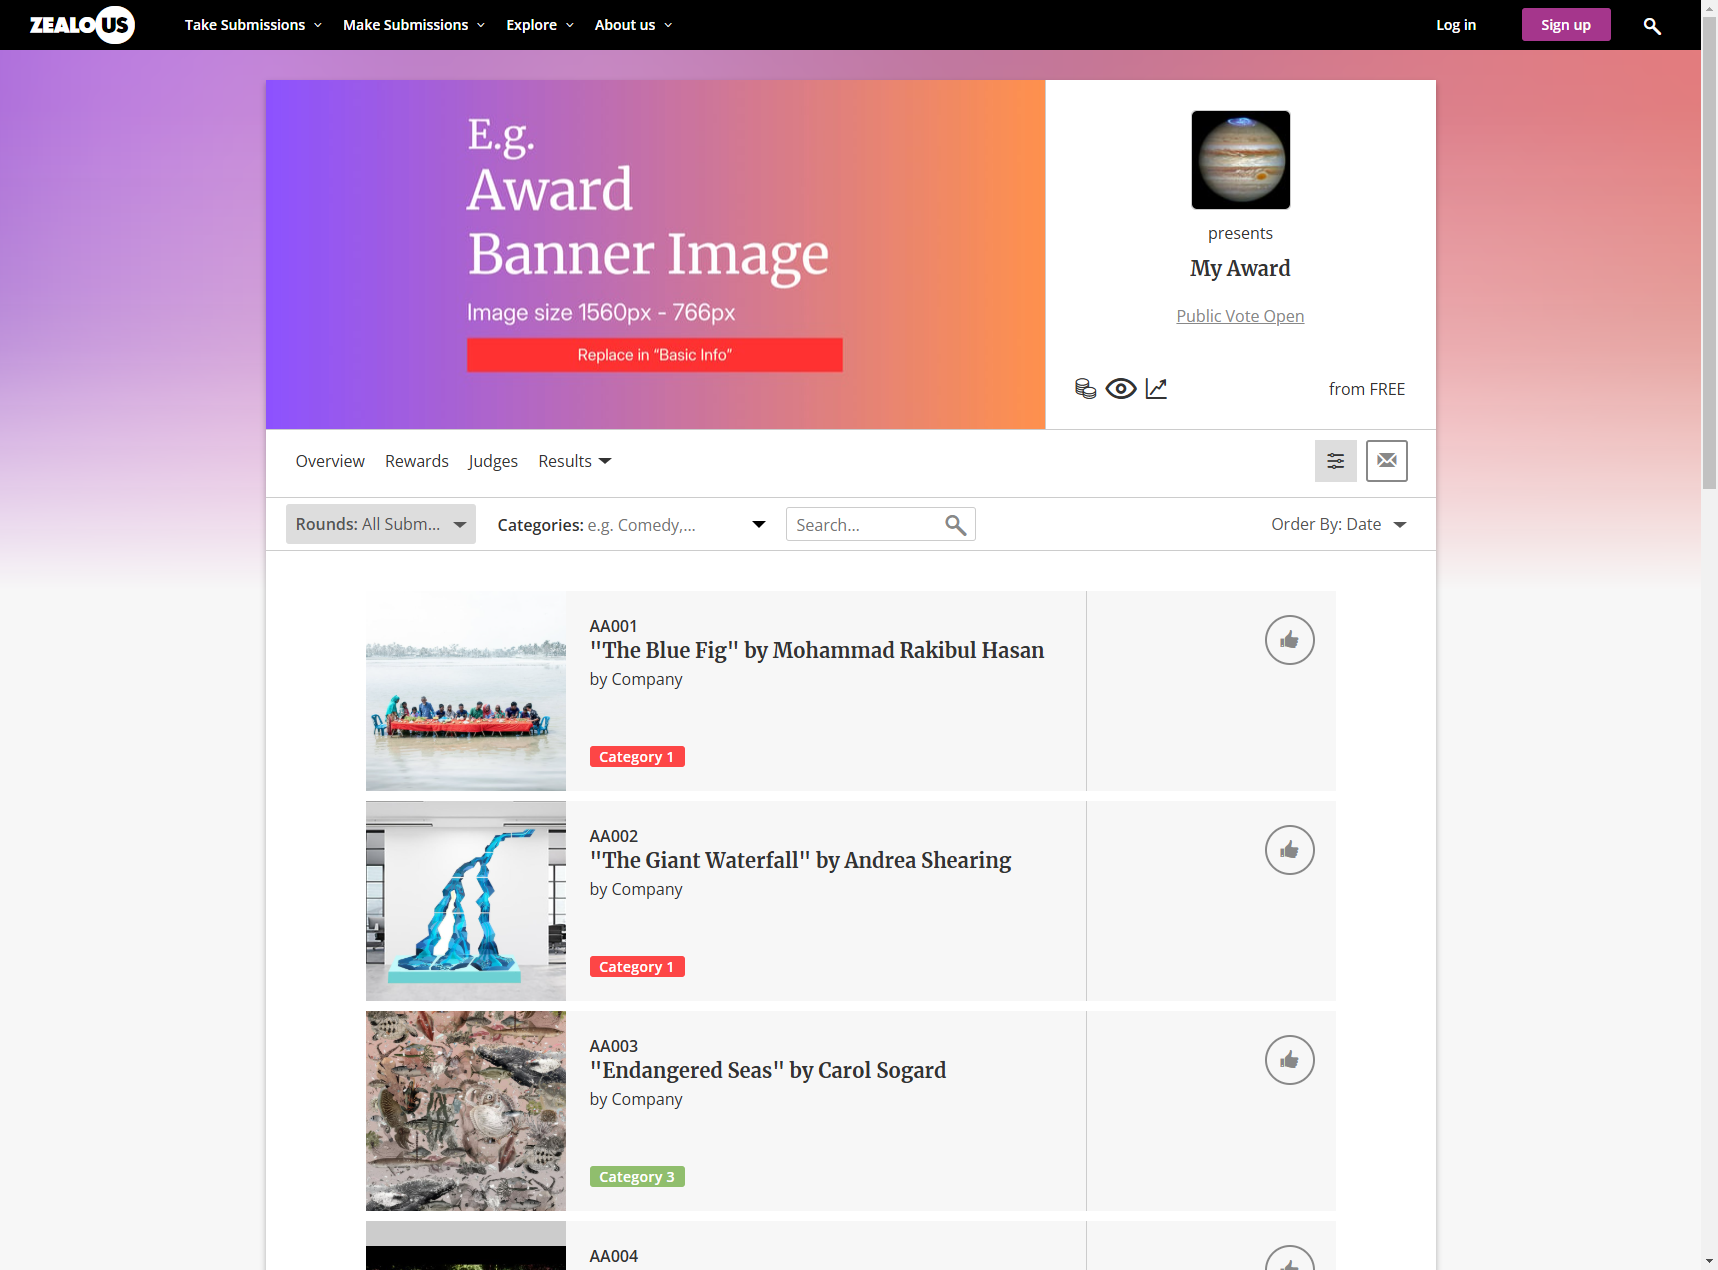Open "Endangered Seas" submission title

click(x=768, y=1070)
